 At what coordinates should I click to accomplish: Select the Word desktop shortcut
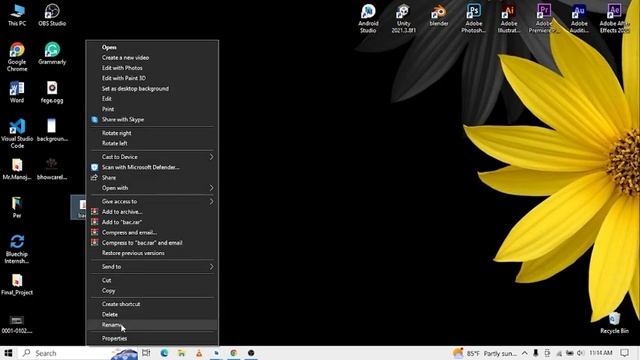coord(17,92)
